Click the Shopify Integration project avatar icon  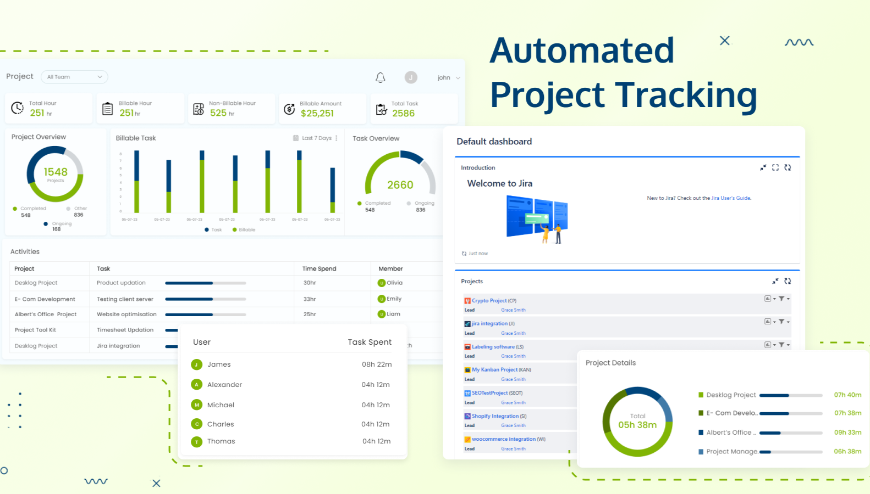tap(467, 416)
